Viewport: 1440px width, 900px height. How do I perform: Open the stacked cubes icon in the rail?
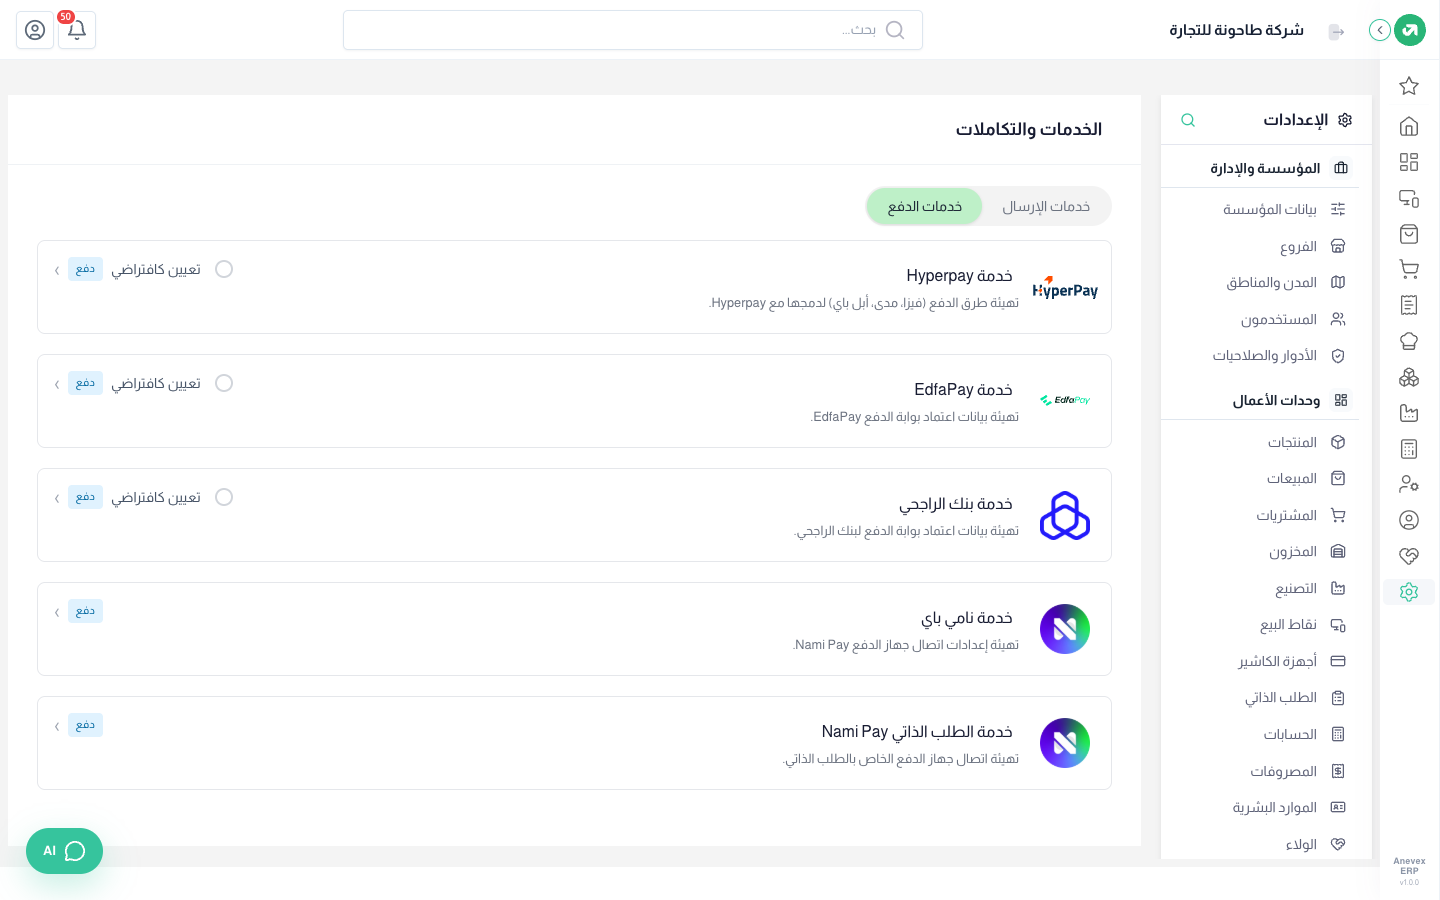coord(1409,377)
